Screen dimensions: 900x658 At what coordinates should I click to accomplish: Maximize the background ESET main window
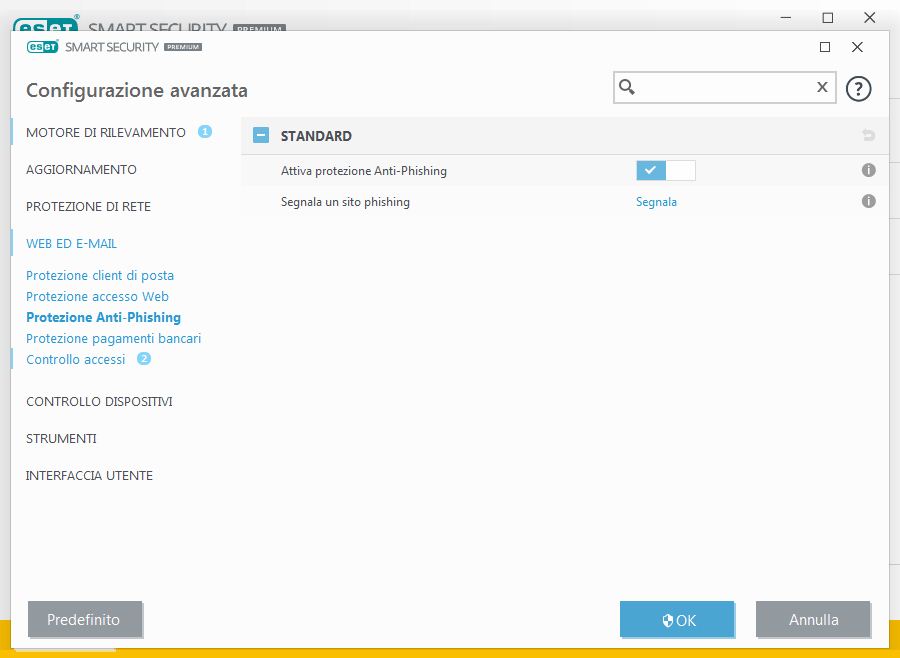pyautogui.click(x=828, y=18)
